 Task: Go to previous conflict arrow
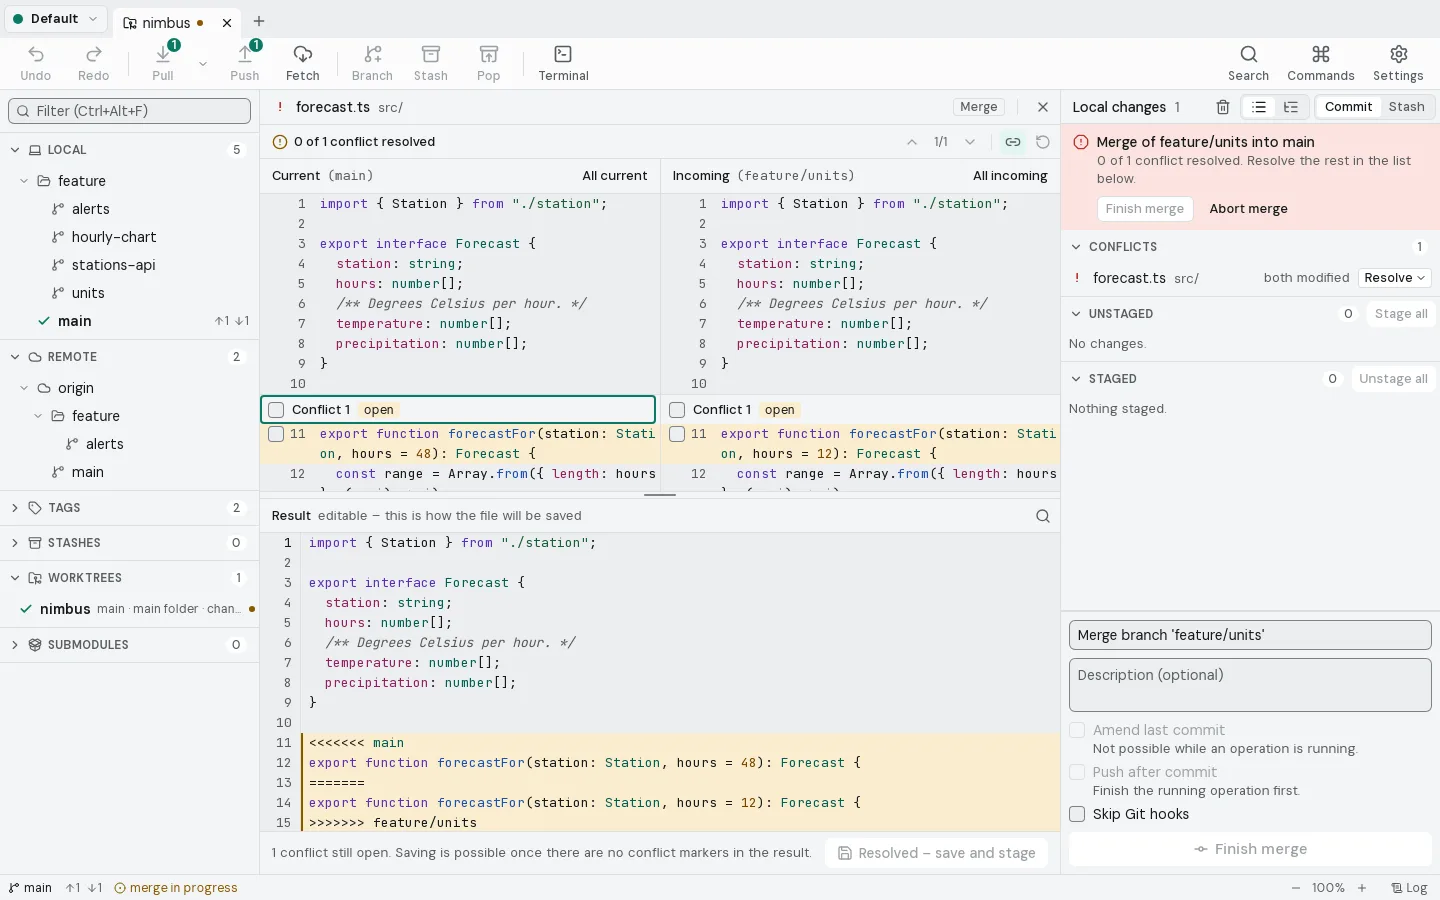coord(912,142)
